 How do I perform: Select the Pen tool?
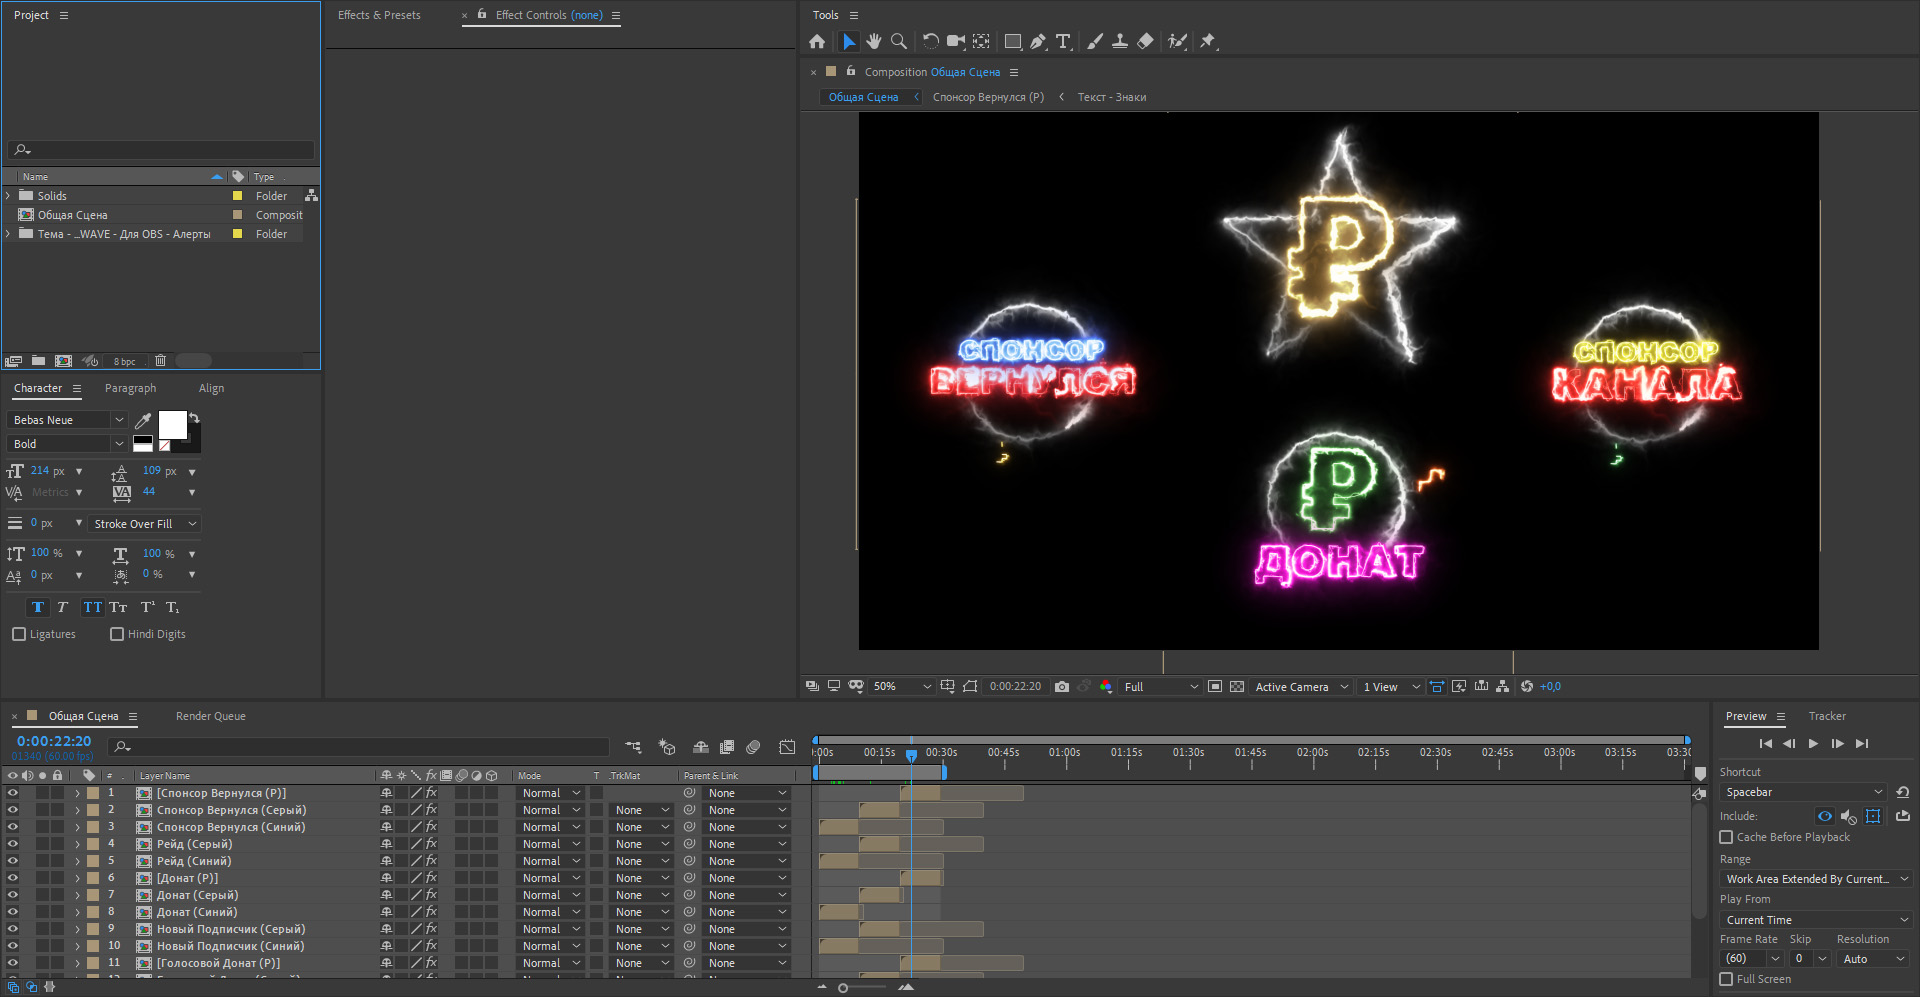click(1038, 41)
